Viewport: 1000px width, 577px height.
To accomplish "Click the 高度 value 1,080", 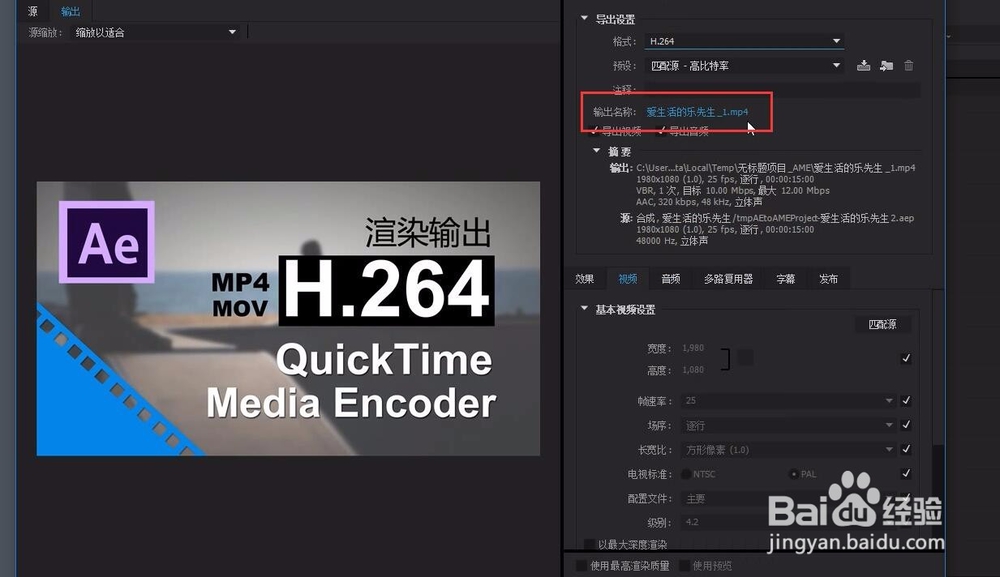I will coord(693,370).
